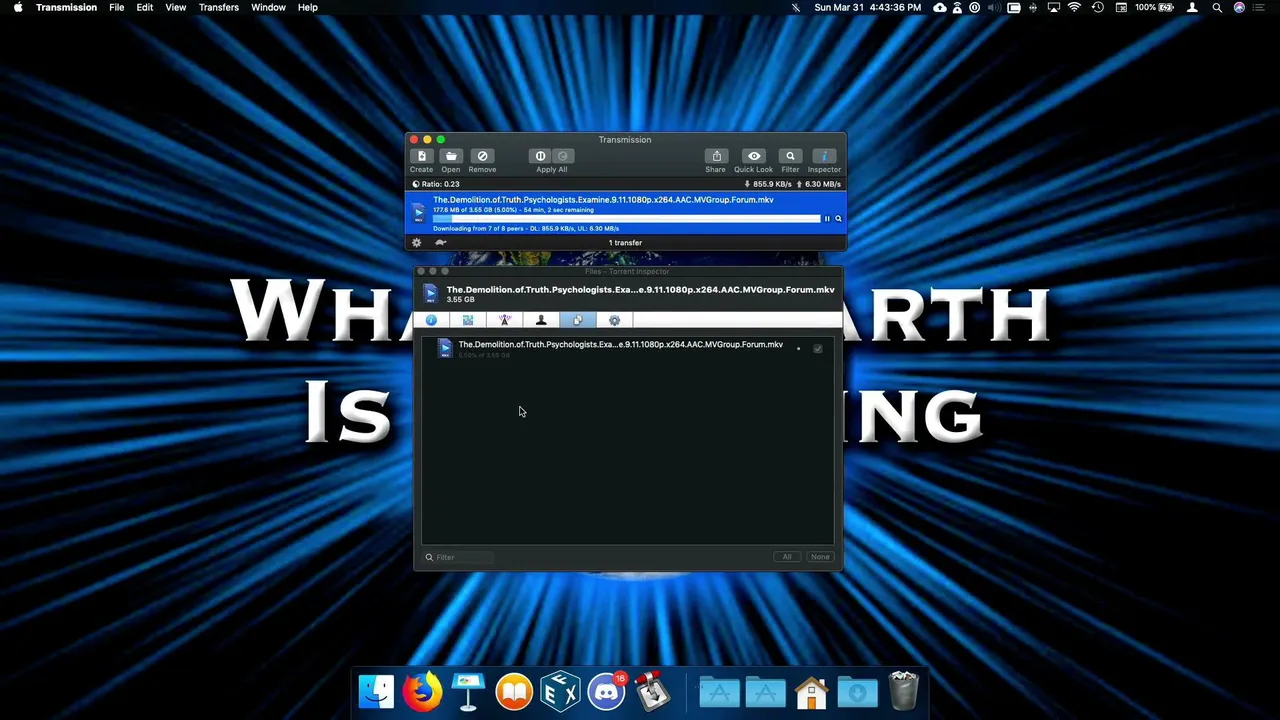Click the Ratio status label

[x=436, y=184]
